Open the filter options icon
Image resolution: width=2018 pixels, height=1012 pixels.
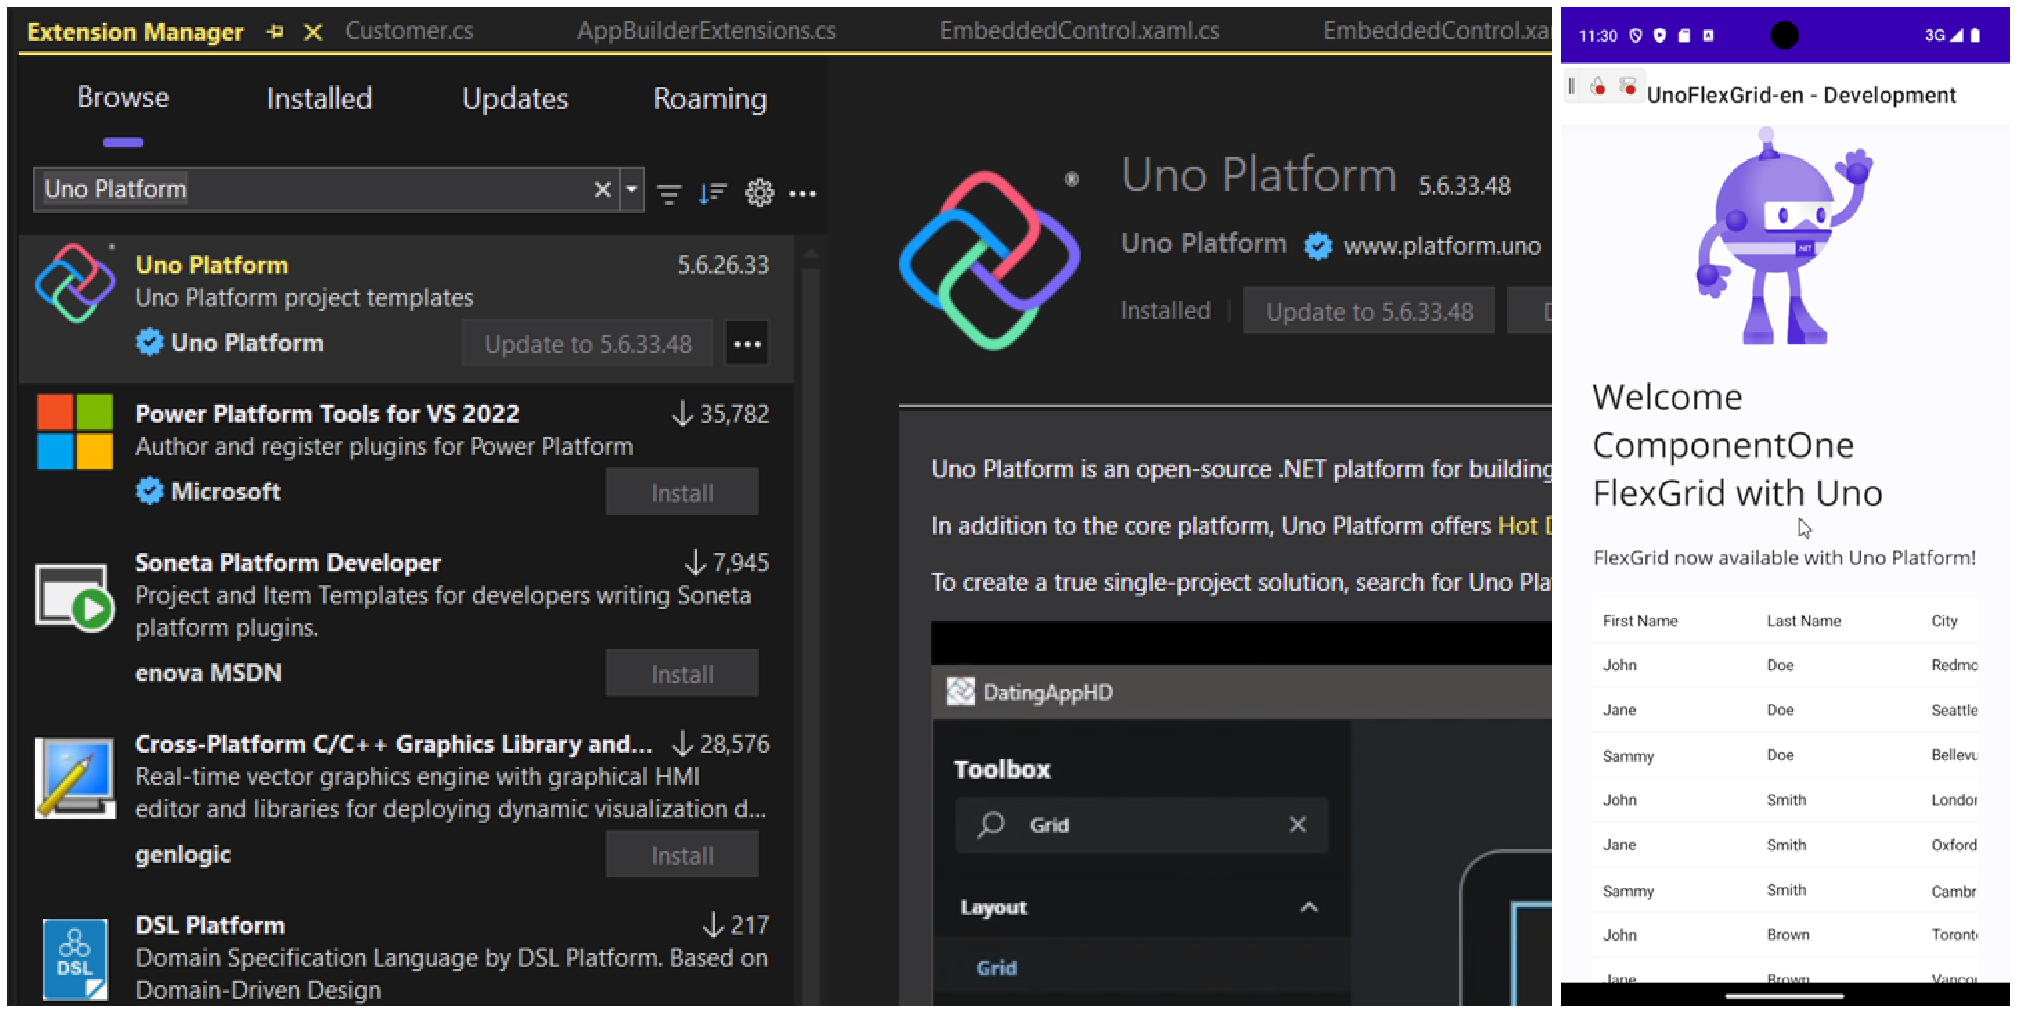click(669, 193)
